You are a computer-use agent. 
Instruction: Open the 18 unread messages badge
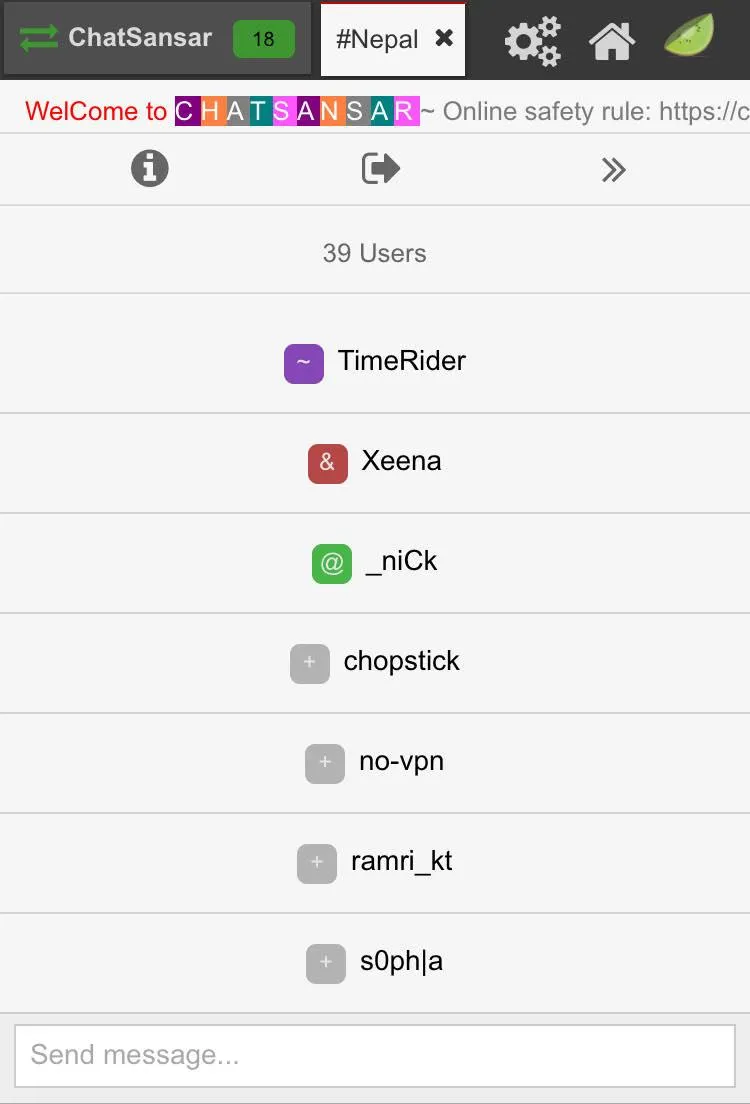point(263,39)
